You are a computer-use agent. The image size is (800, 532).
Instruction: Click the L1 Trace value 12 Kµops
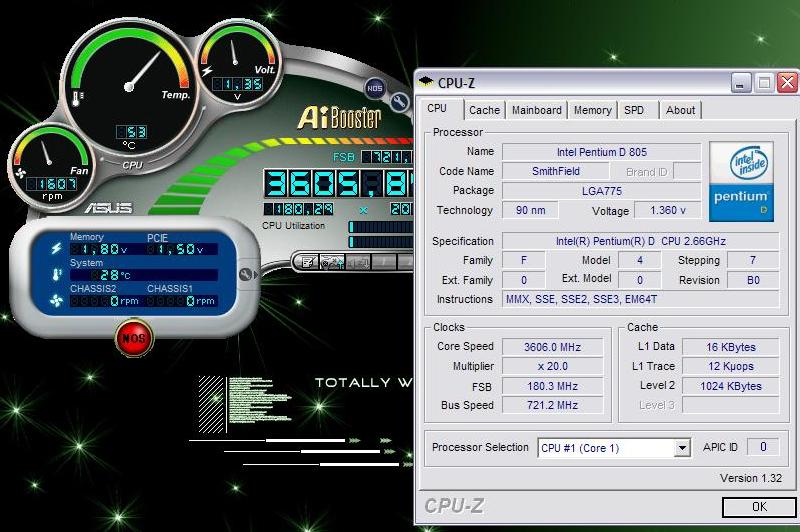pos(731,366)
